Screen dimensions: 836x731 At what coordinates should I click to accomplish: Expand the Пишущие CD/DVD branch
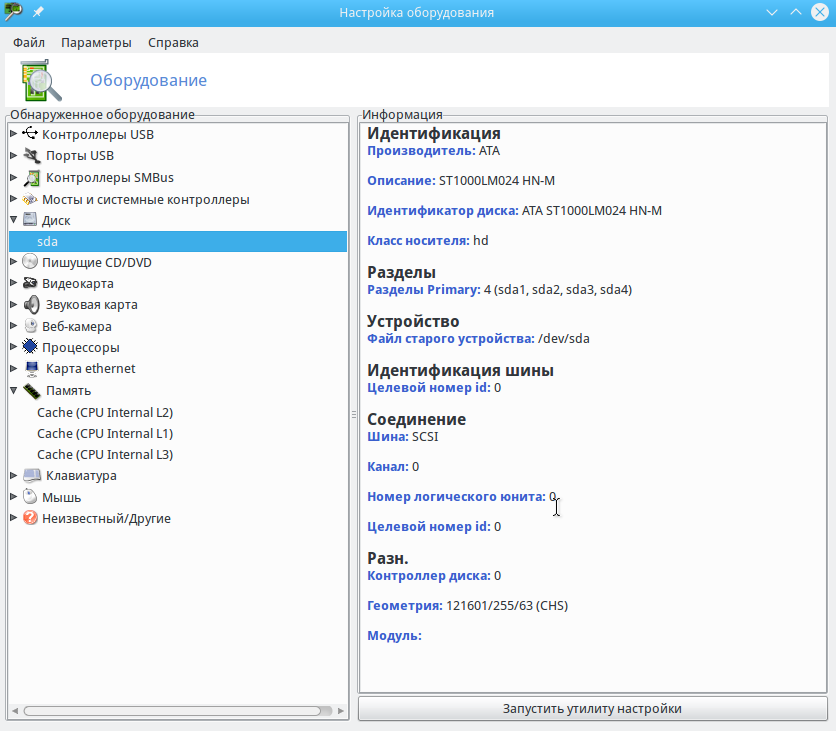pos(14,262)
